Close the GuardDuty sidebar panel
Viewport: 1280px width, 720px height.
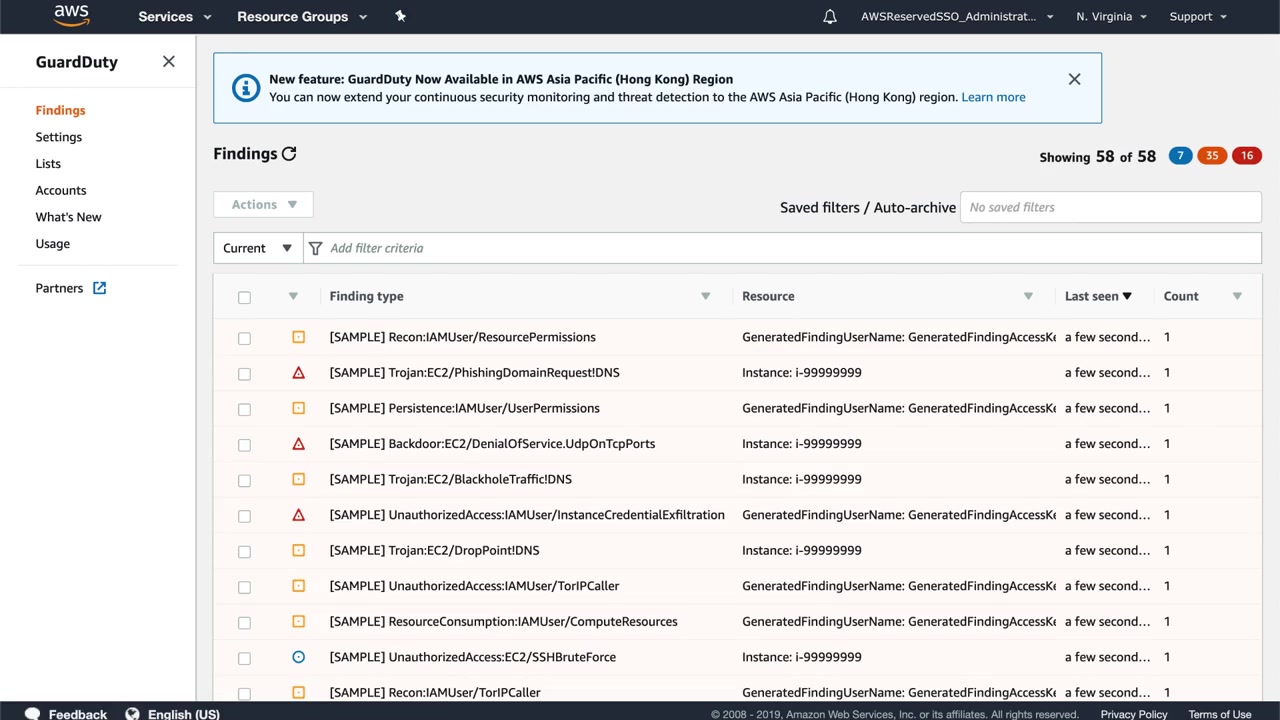coord(168,62)
